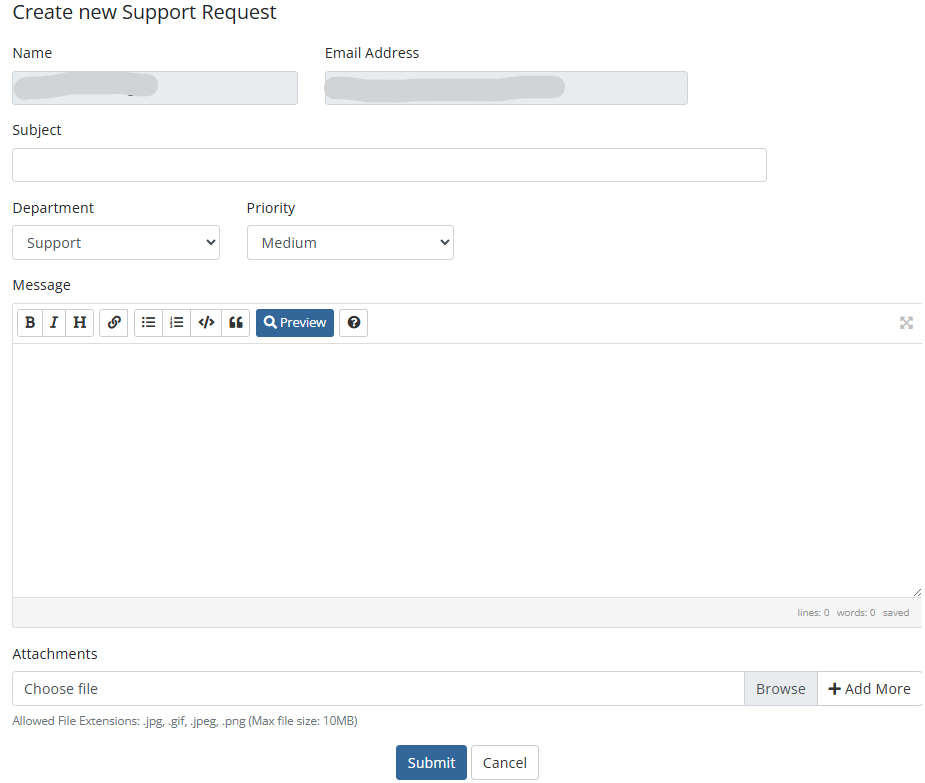Click the Choose file attachment field
Viewport: 925px width, 783px height.
(x=378, y=689)
